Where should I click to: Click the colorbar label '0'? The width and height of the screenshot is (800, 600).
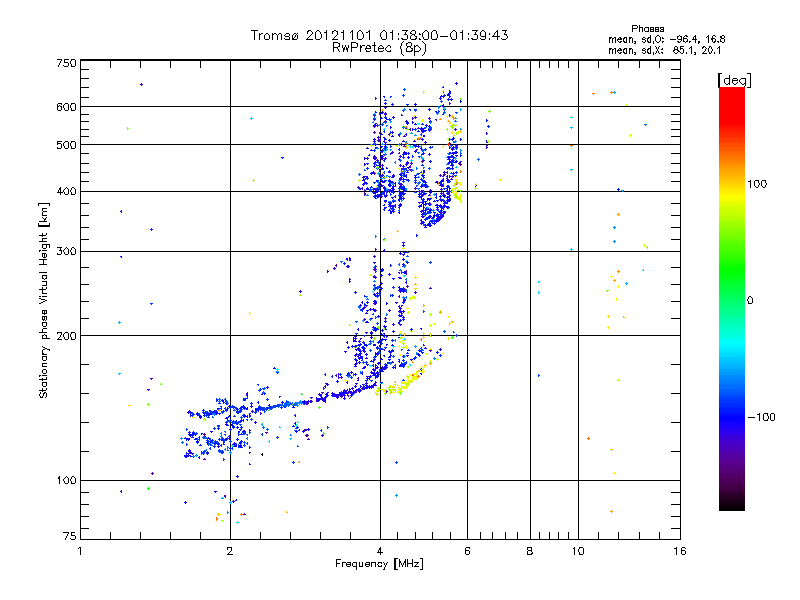point(750,300)
